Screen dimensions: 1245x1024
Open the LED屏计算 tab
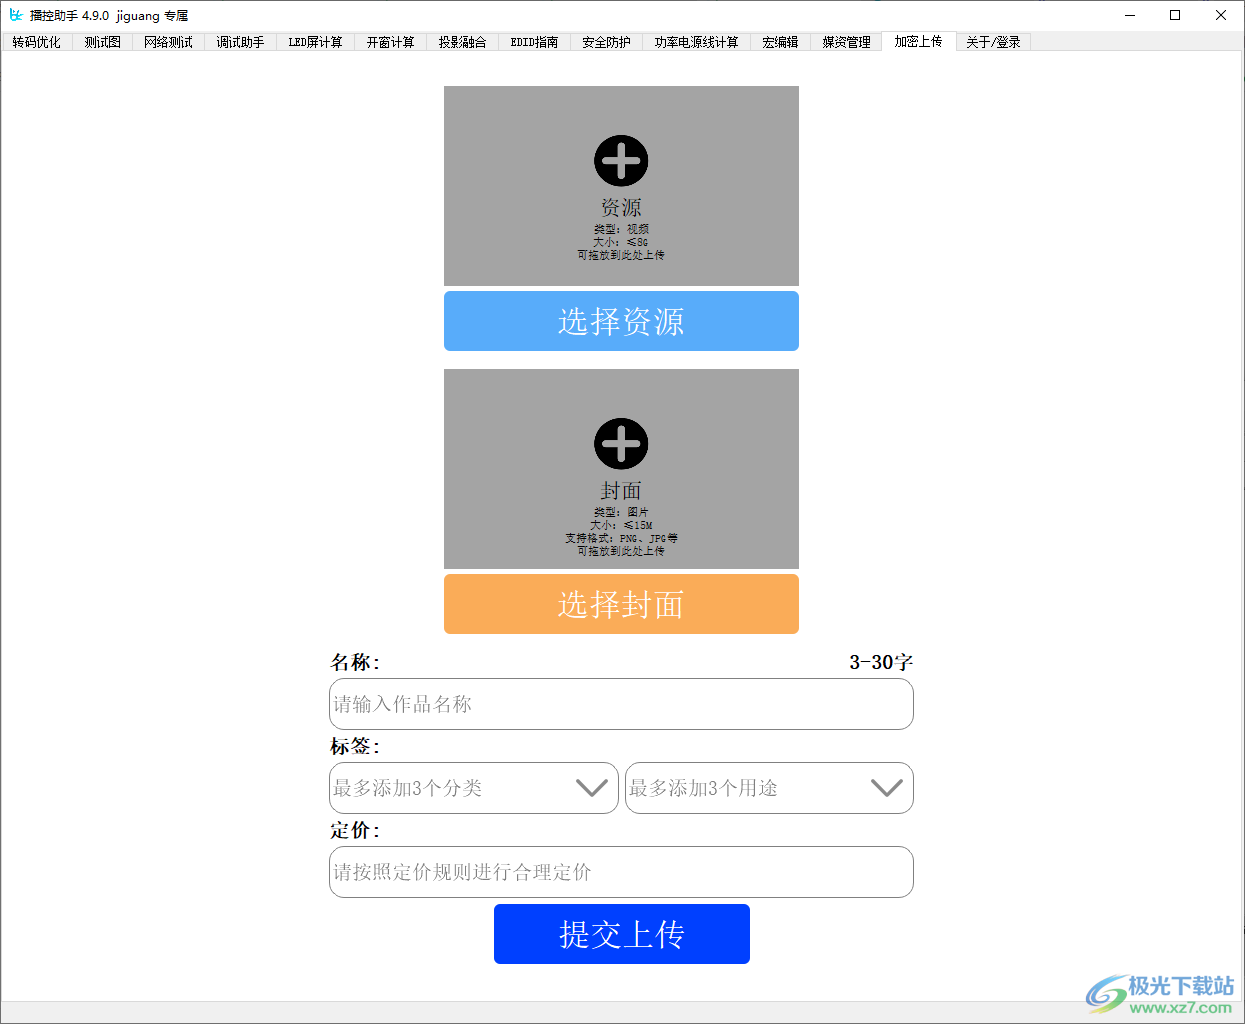(x=314, y=42)
